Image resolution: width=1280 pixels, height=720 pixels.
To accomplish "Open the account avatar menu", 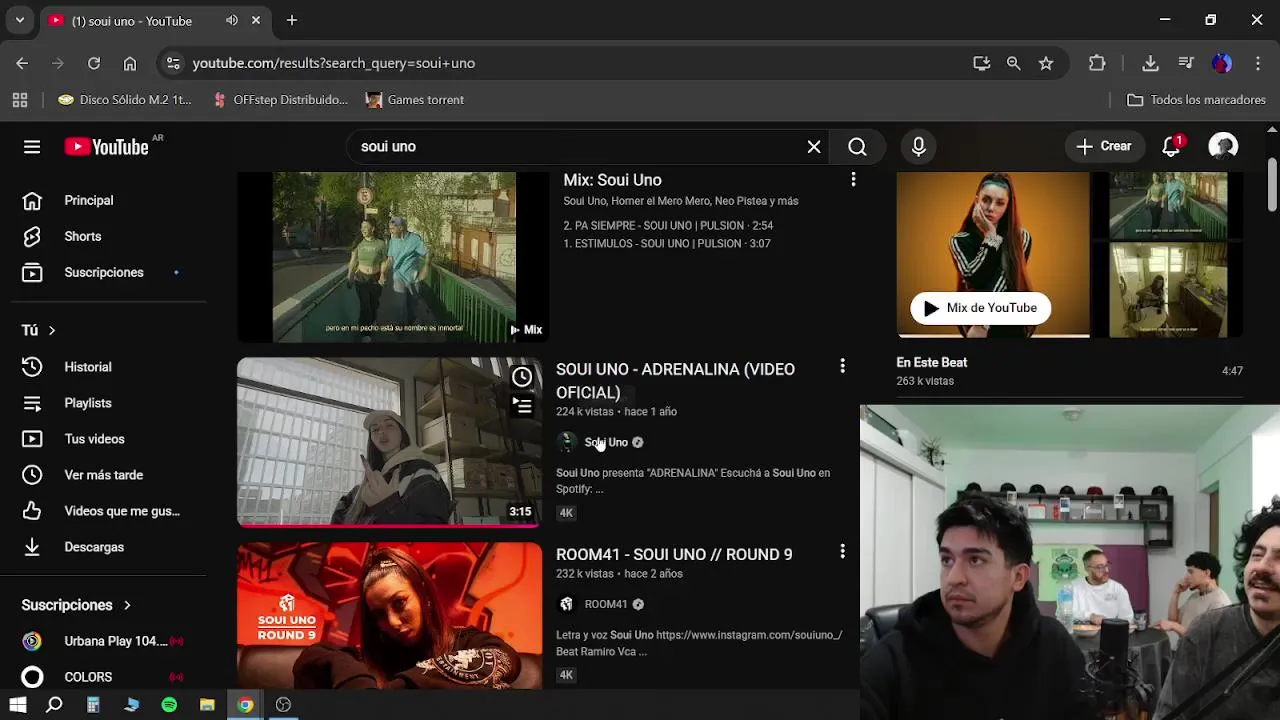I will (x=1223, y=147).
